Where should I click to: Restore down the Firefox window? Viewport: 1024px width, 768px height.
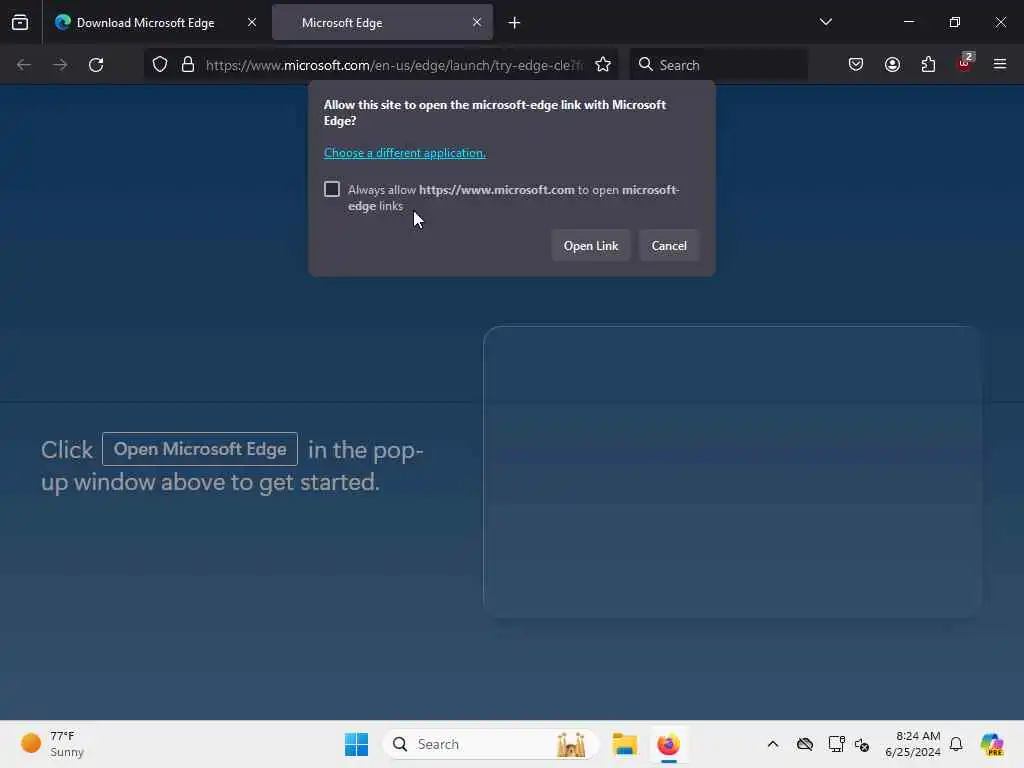pyautogui.click(x=954, y=22)
